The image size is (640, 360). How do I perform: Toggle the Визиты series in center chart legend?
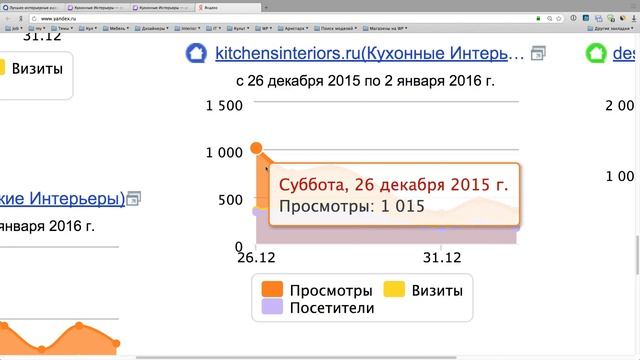click(423, 290)
